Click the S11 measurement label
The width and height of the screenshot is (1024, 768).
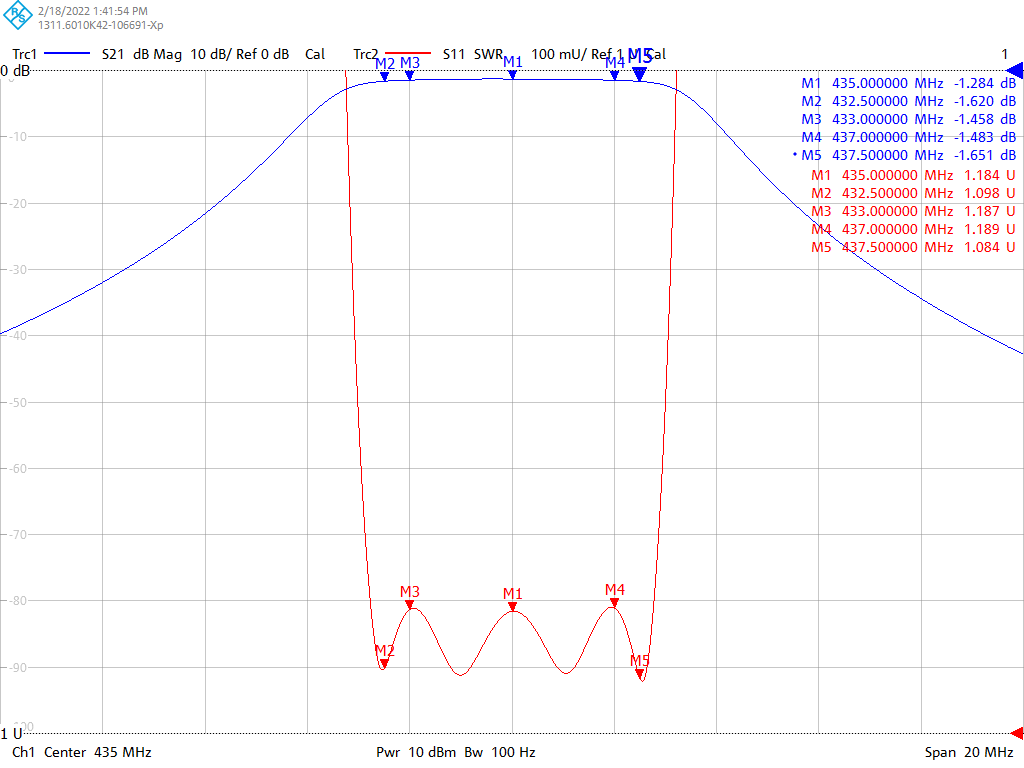(453, 54)
